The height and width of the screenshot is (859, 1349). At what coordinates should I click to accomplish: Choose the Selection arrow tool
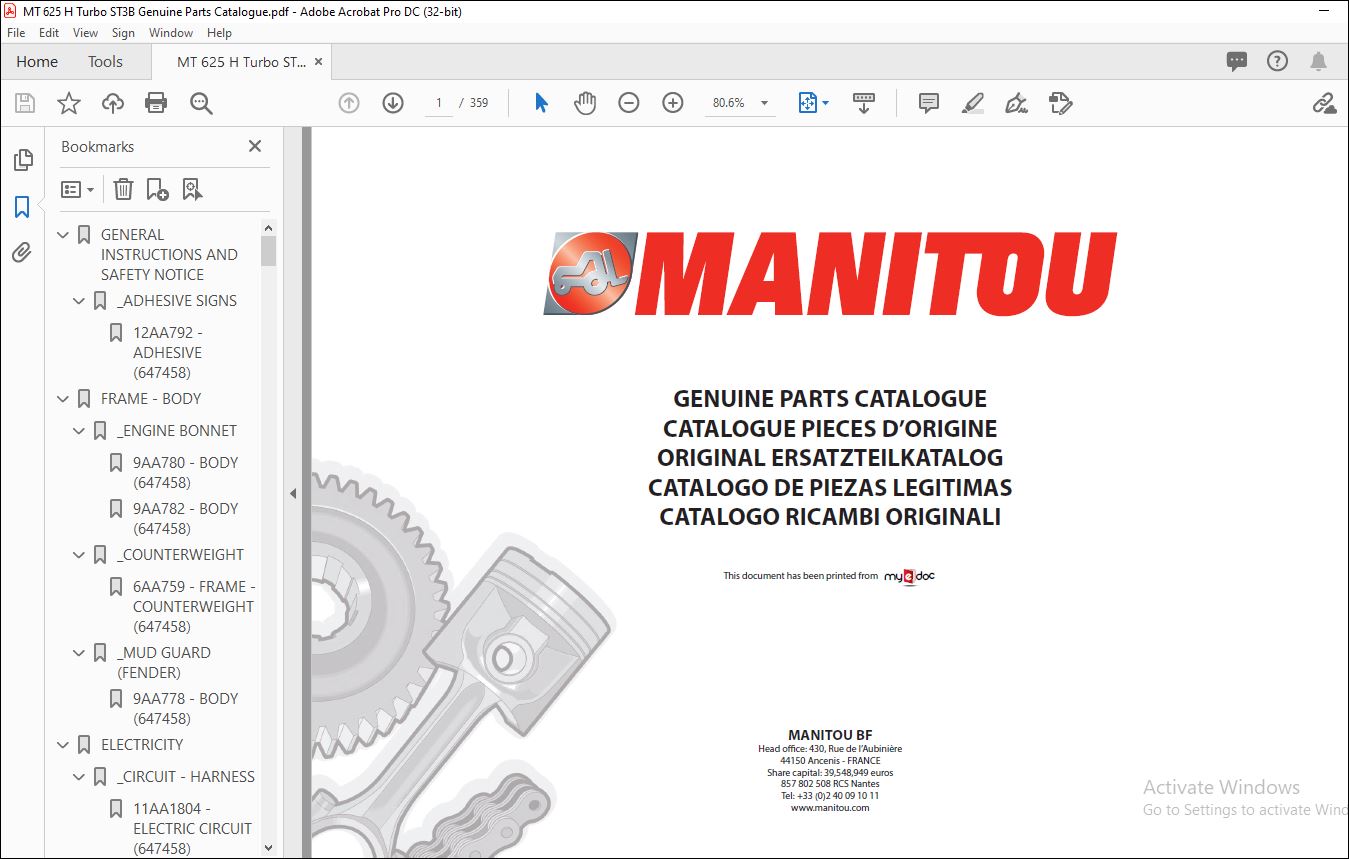[x=541, y=103]
